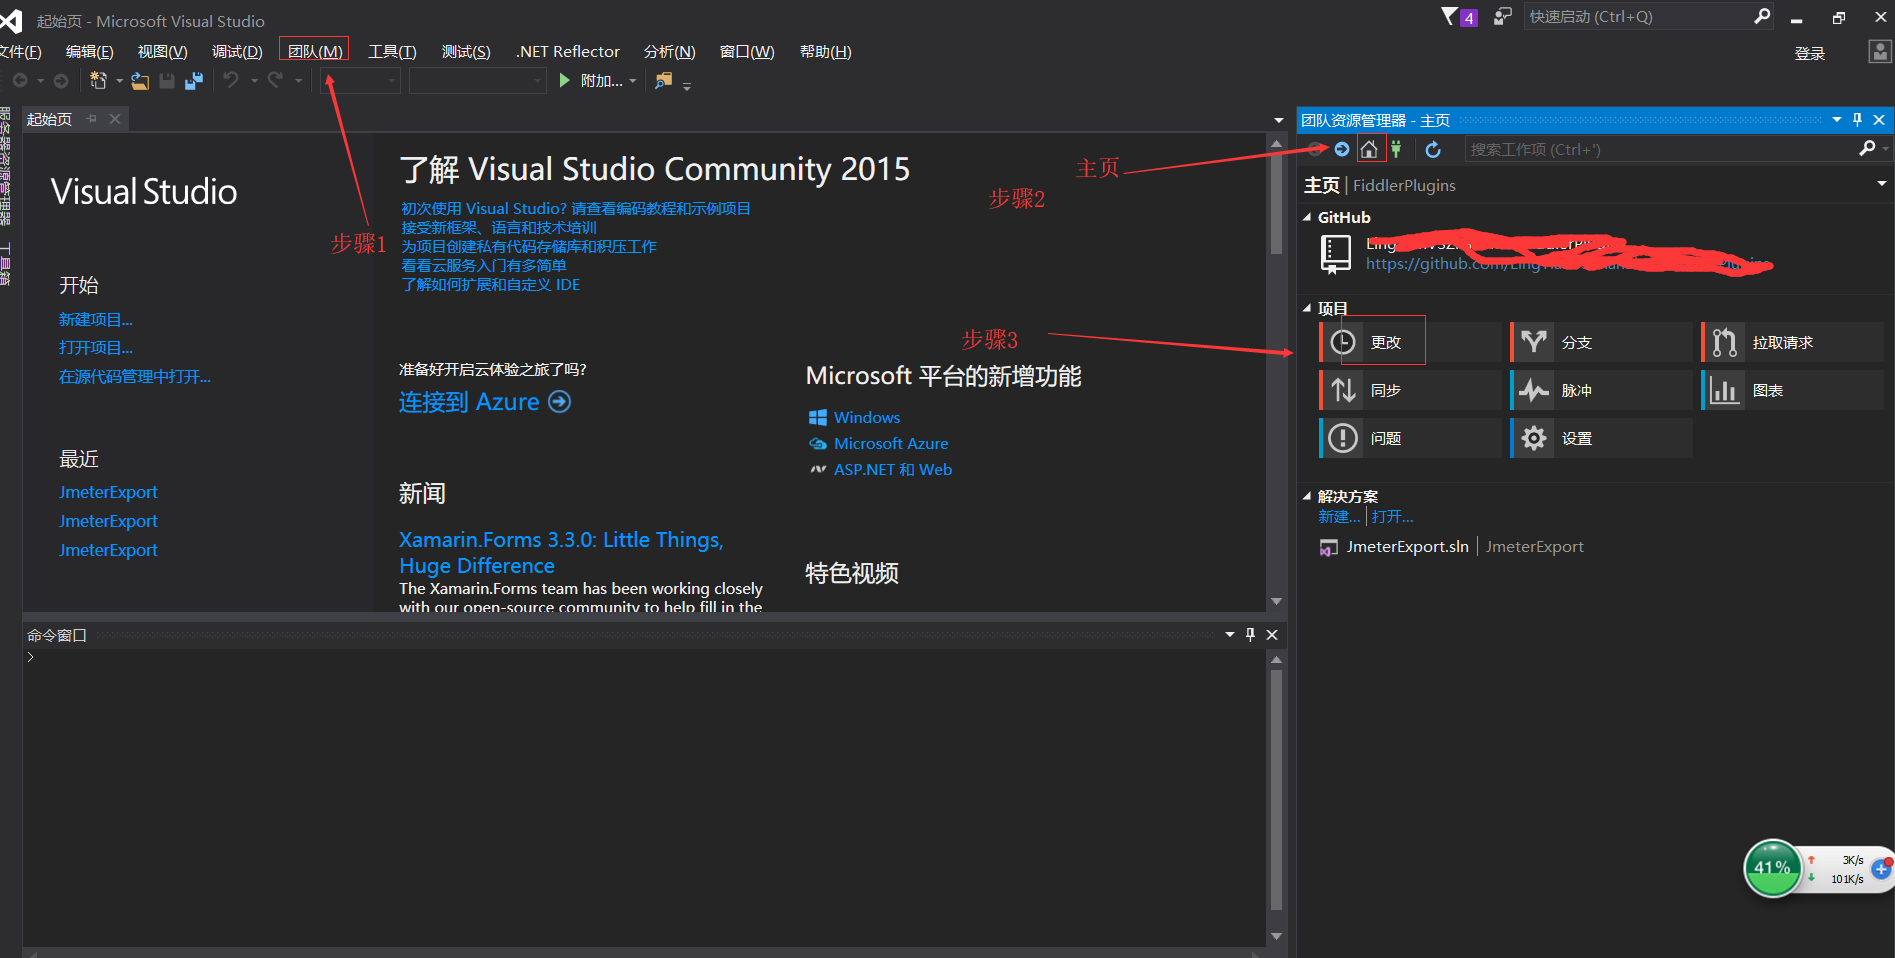Open the solution configurations combo box
This screenshot has height=958, width=1895.
[360, 81]
